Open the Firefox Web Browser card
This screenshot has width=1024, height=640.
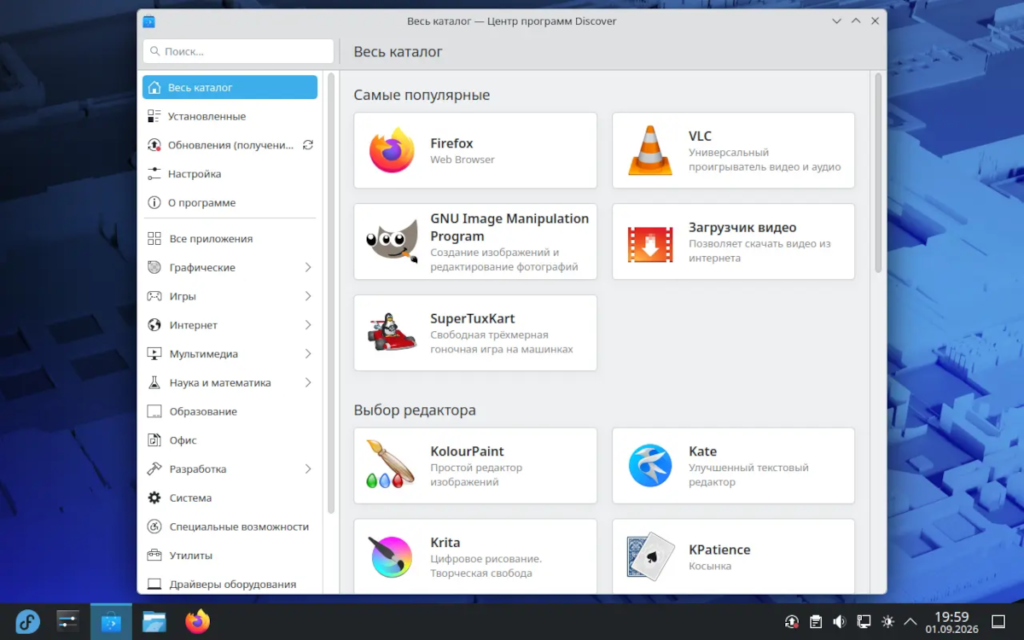pos(475,151)
